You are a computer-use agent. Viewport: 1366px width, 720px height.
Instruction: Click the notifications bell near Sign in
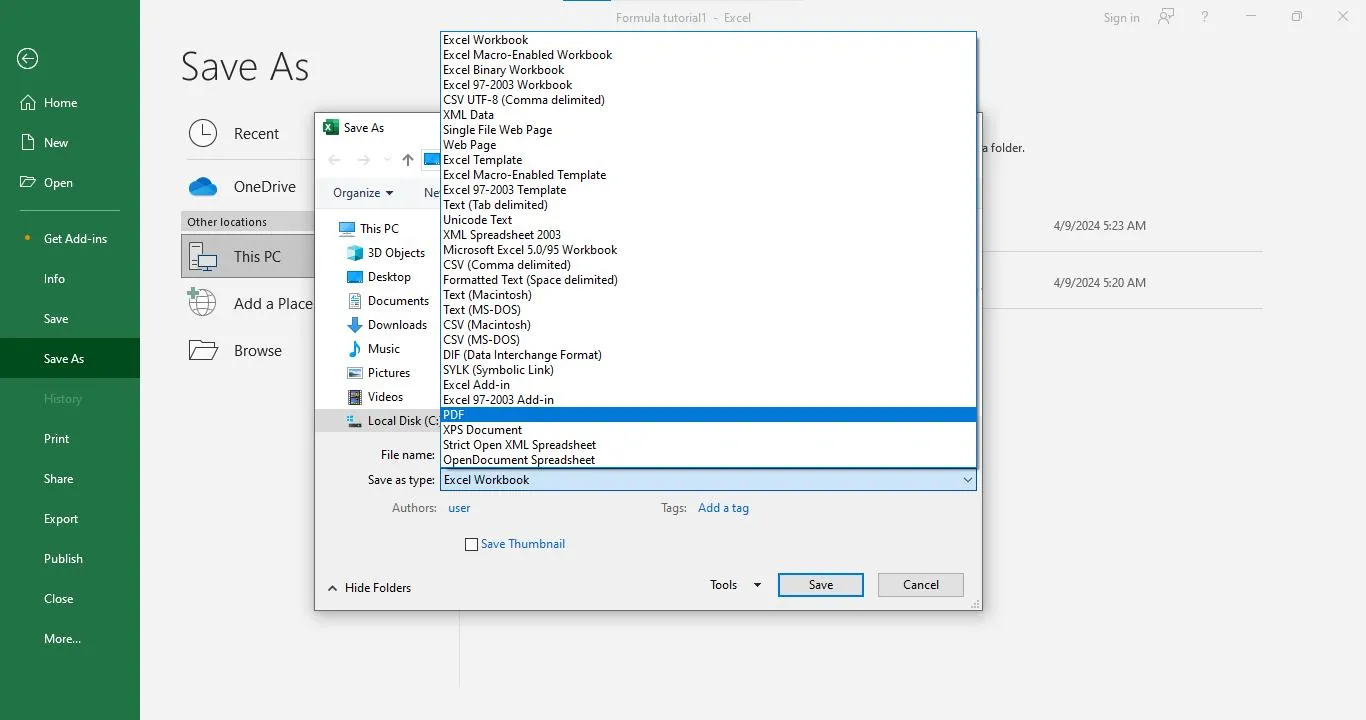pyautogui.click(x=1166, y=17)
